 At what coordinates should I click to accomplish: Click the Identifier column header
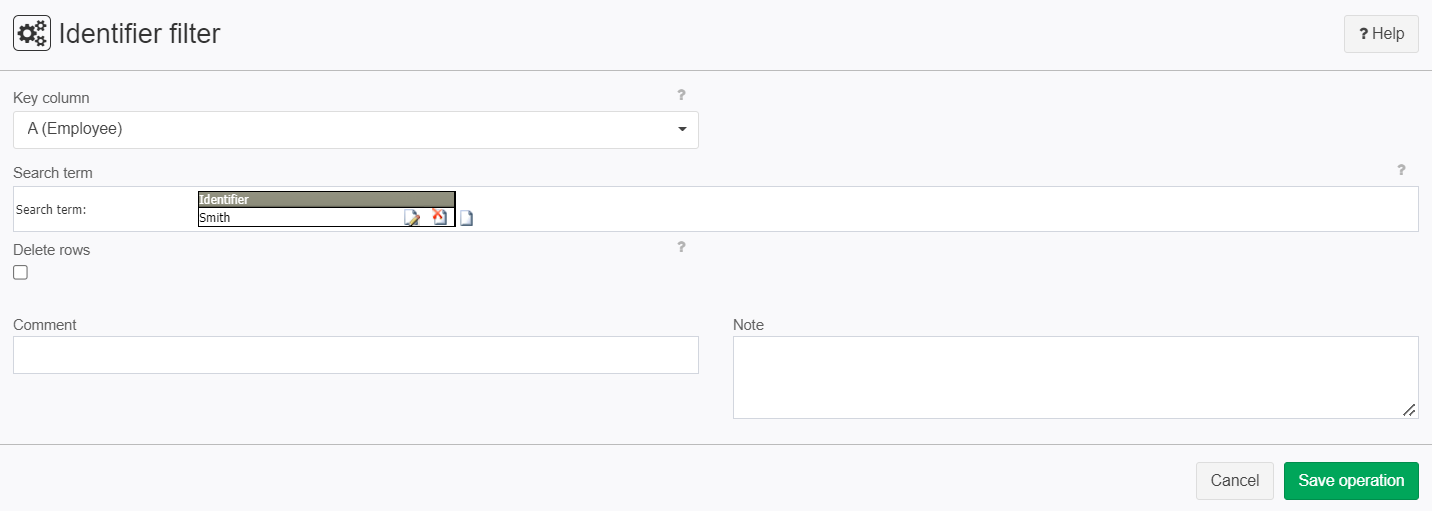point(326,199)
